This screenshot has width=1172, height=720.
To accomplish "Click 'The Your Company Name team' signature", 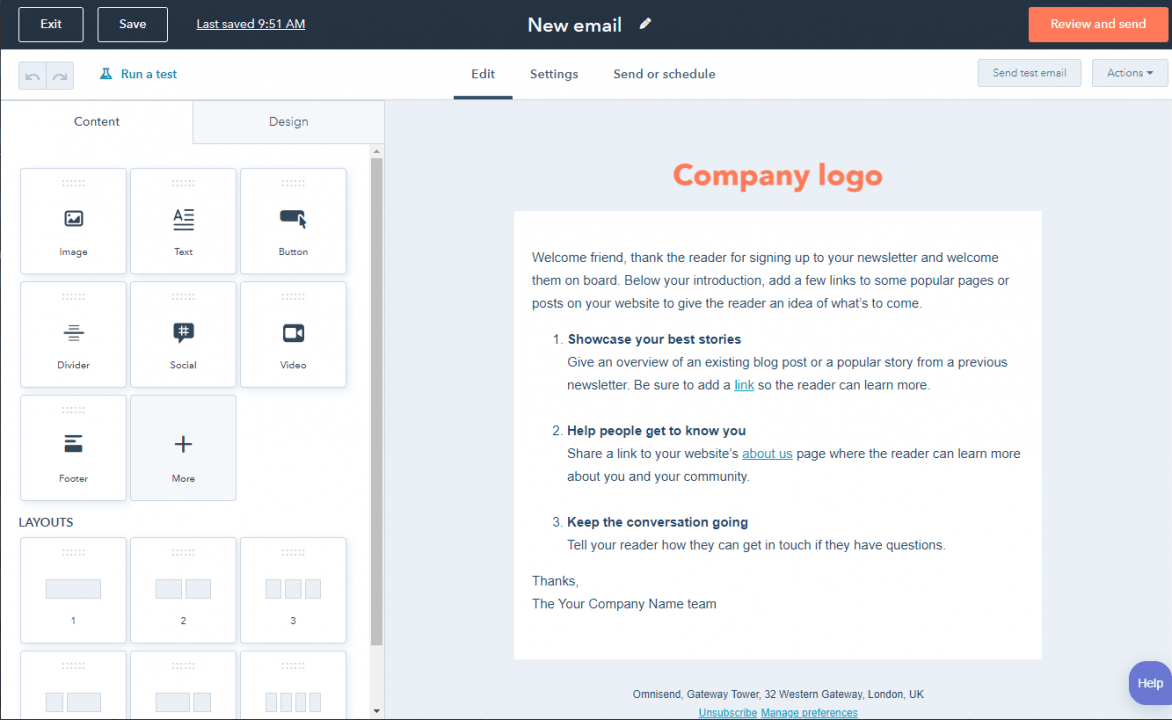I will click(624, 604).
